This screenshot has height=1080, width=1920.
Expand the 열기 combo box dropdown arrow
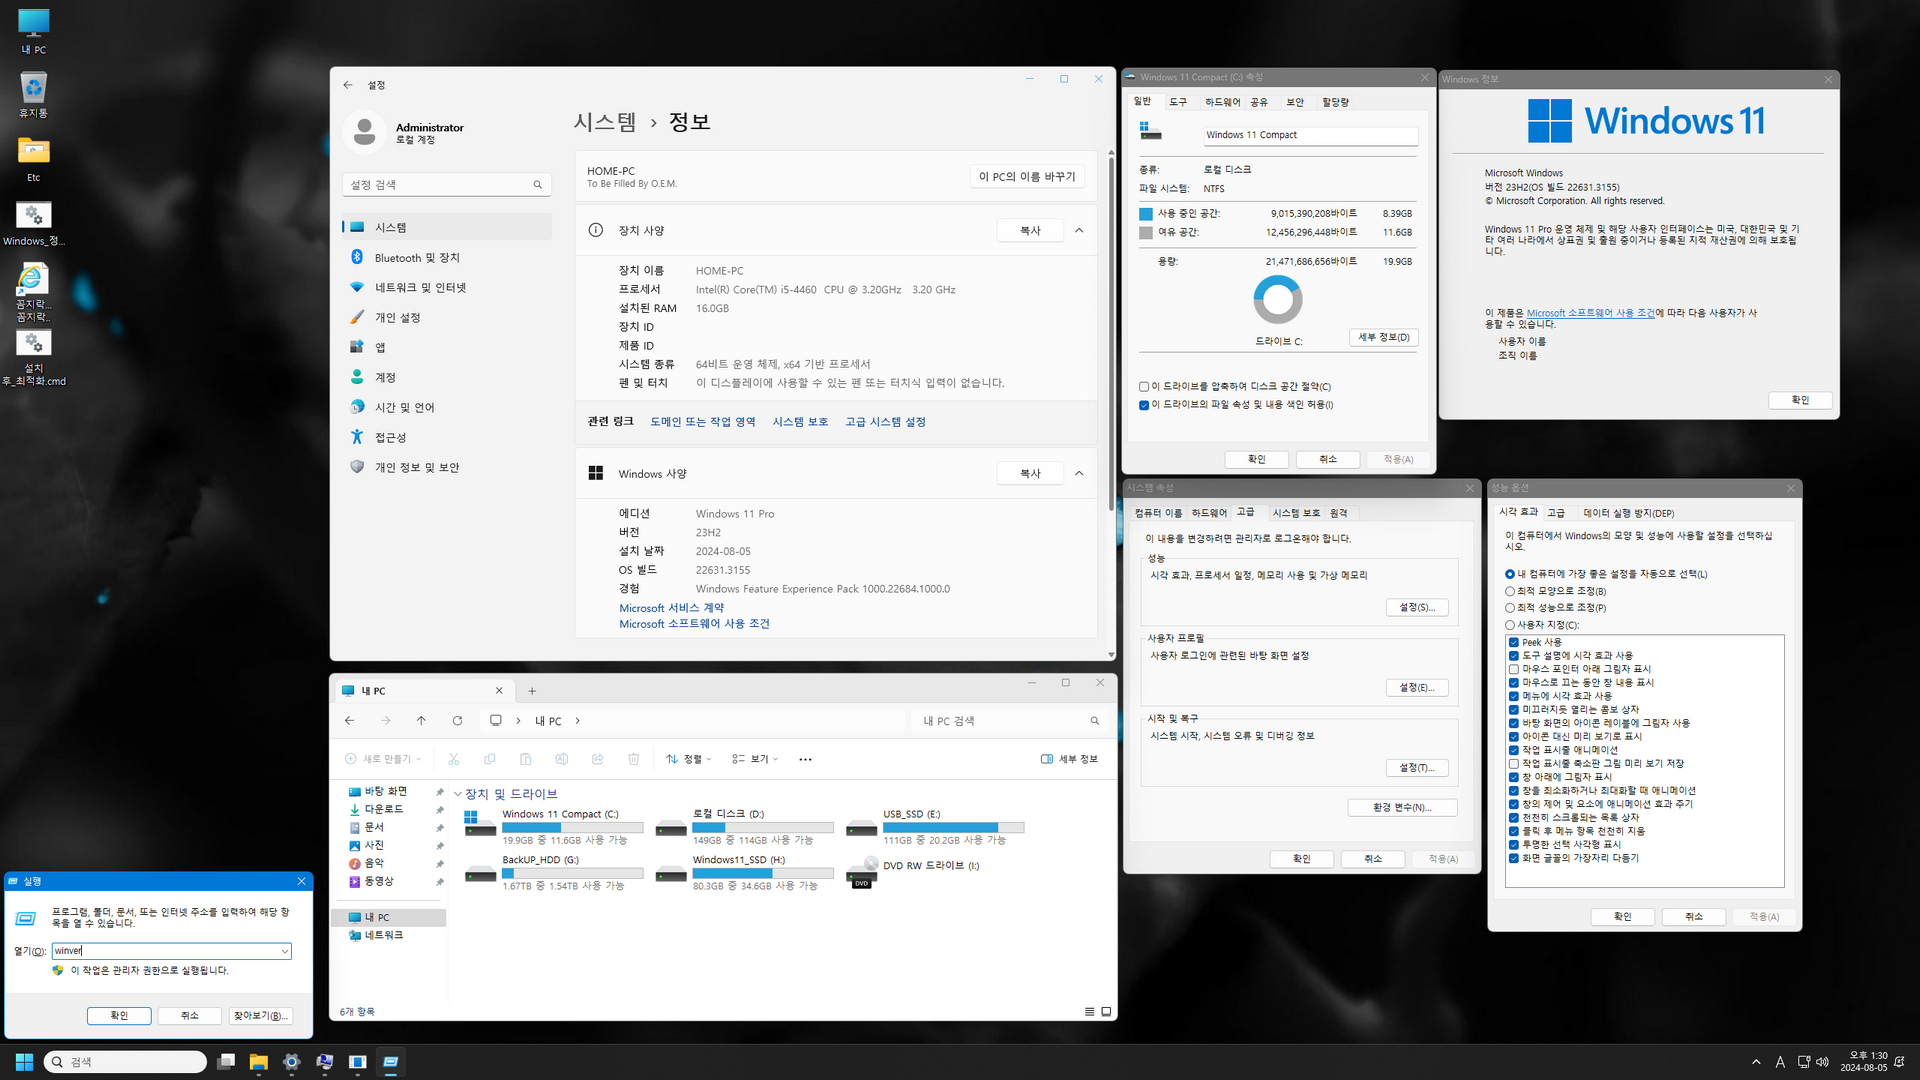click(x=285, y=952)
